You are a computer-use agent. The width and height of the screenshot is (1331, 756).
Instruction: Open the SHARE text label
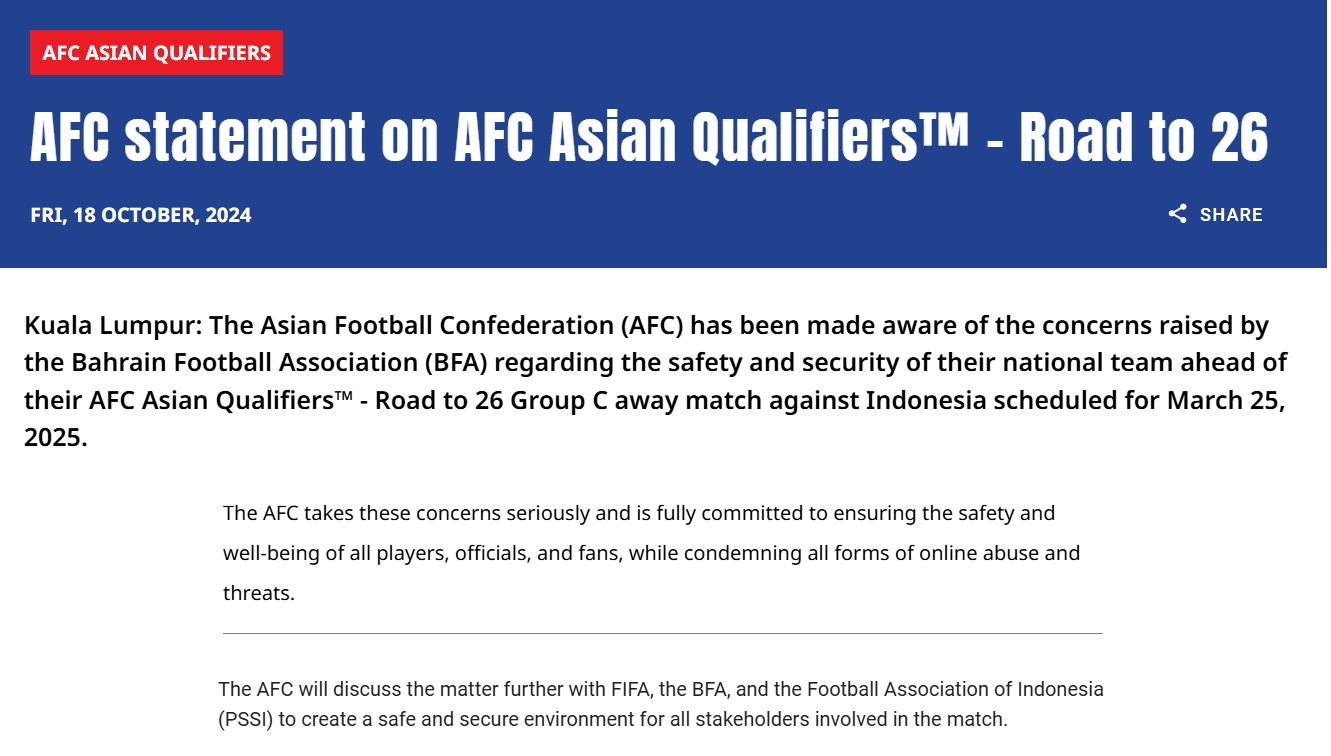coord(1231,215)
